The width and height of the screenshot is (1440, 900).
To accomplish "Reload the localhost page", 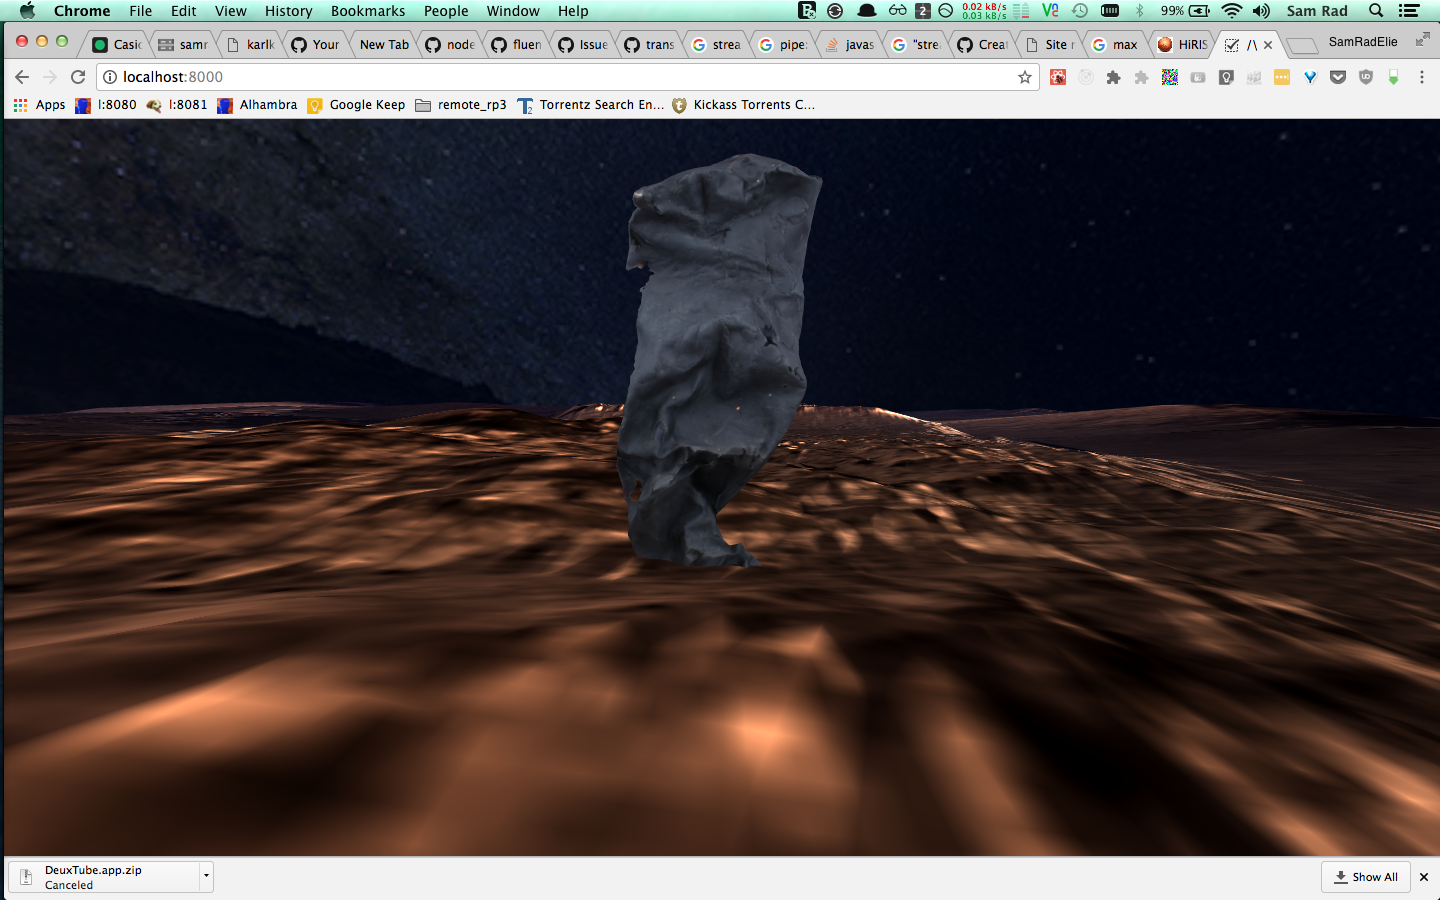I will [x=78, y=77].
